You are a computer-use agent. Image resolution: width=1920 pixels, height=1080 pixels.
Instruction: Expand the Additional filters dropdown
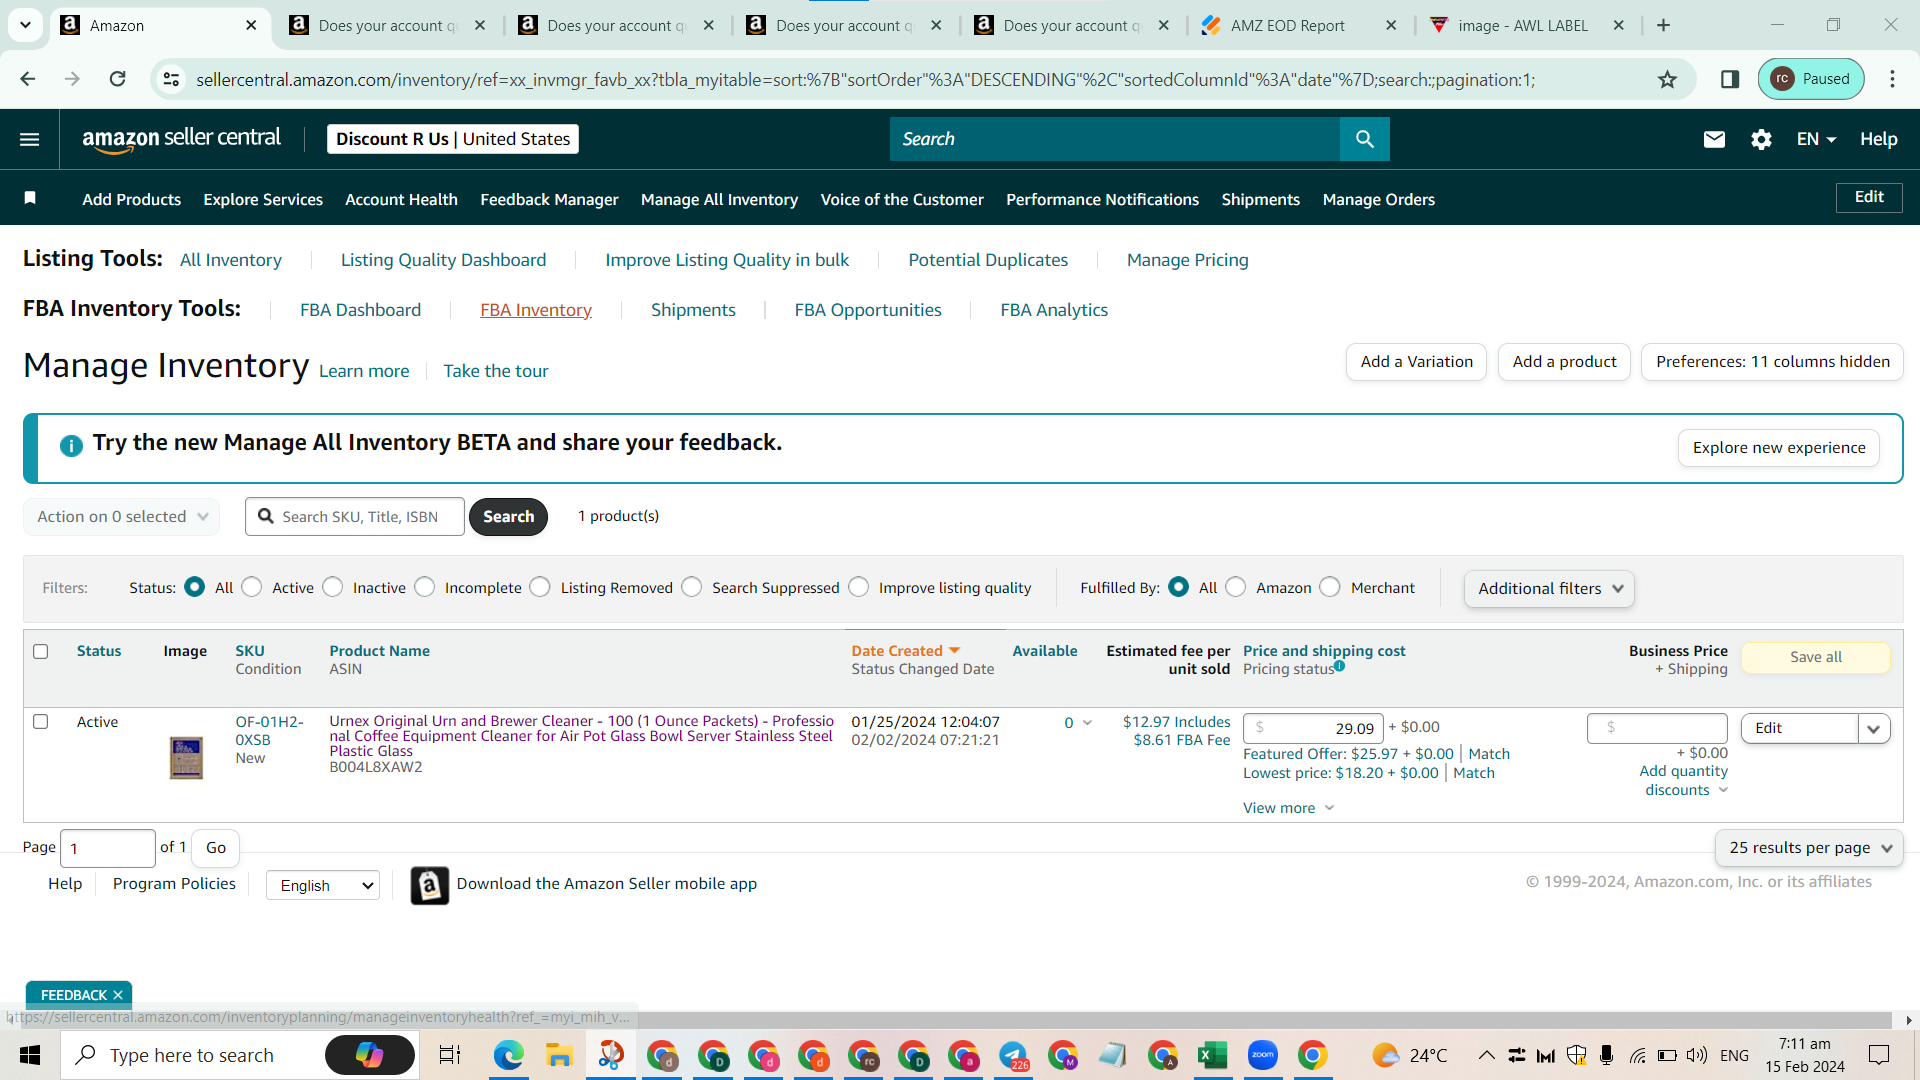pos(1549,589)
